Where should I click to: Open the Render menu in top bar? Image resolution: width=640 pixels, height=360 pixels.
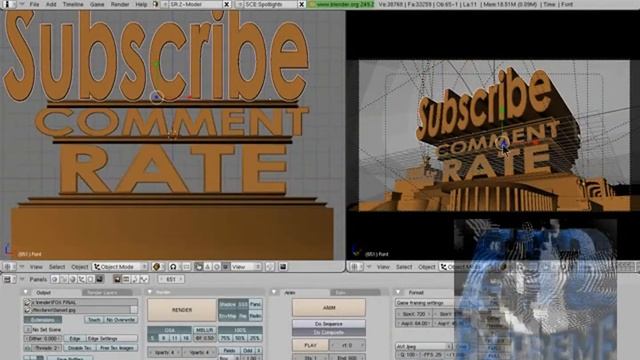[120, 4]
